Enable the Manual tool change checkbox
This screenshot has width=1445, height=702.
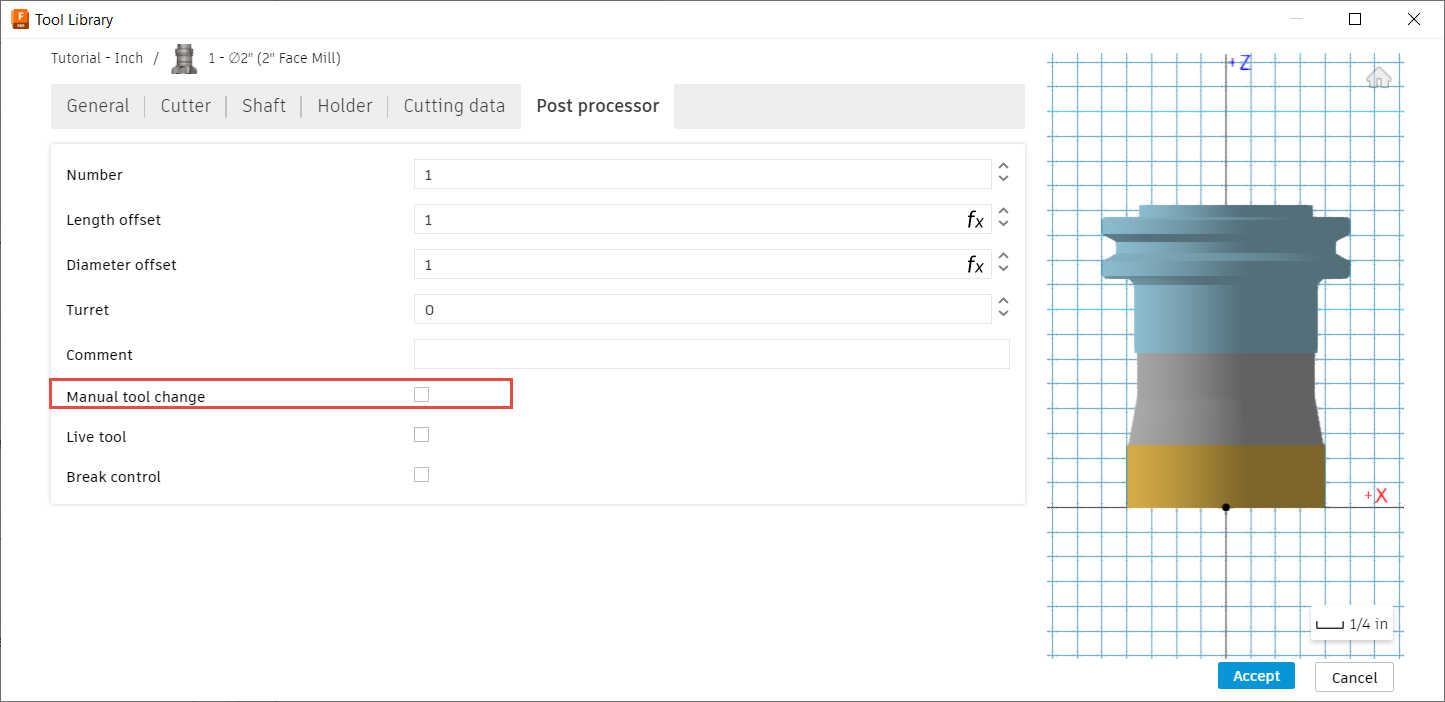421,393
